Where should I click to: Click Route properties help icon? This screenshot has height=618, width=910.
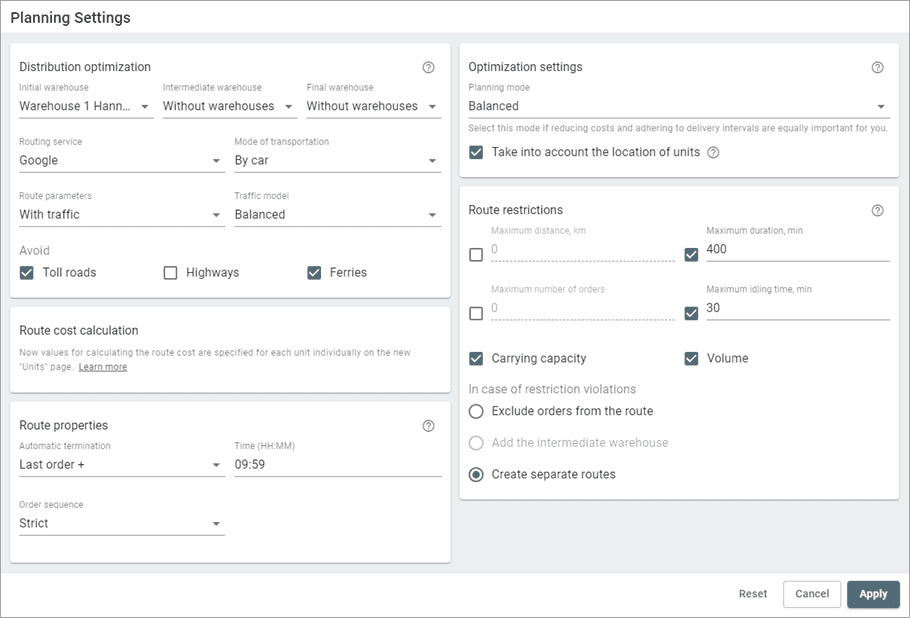pyautogui.click(x=428, y=425)
